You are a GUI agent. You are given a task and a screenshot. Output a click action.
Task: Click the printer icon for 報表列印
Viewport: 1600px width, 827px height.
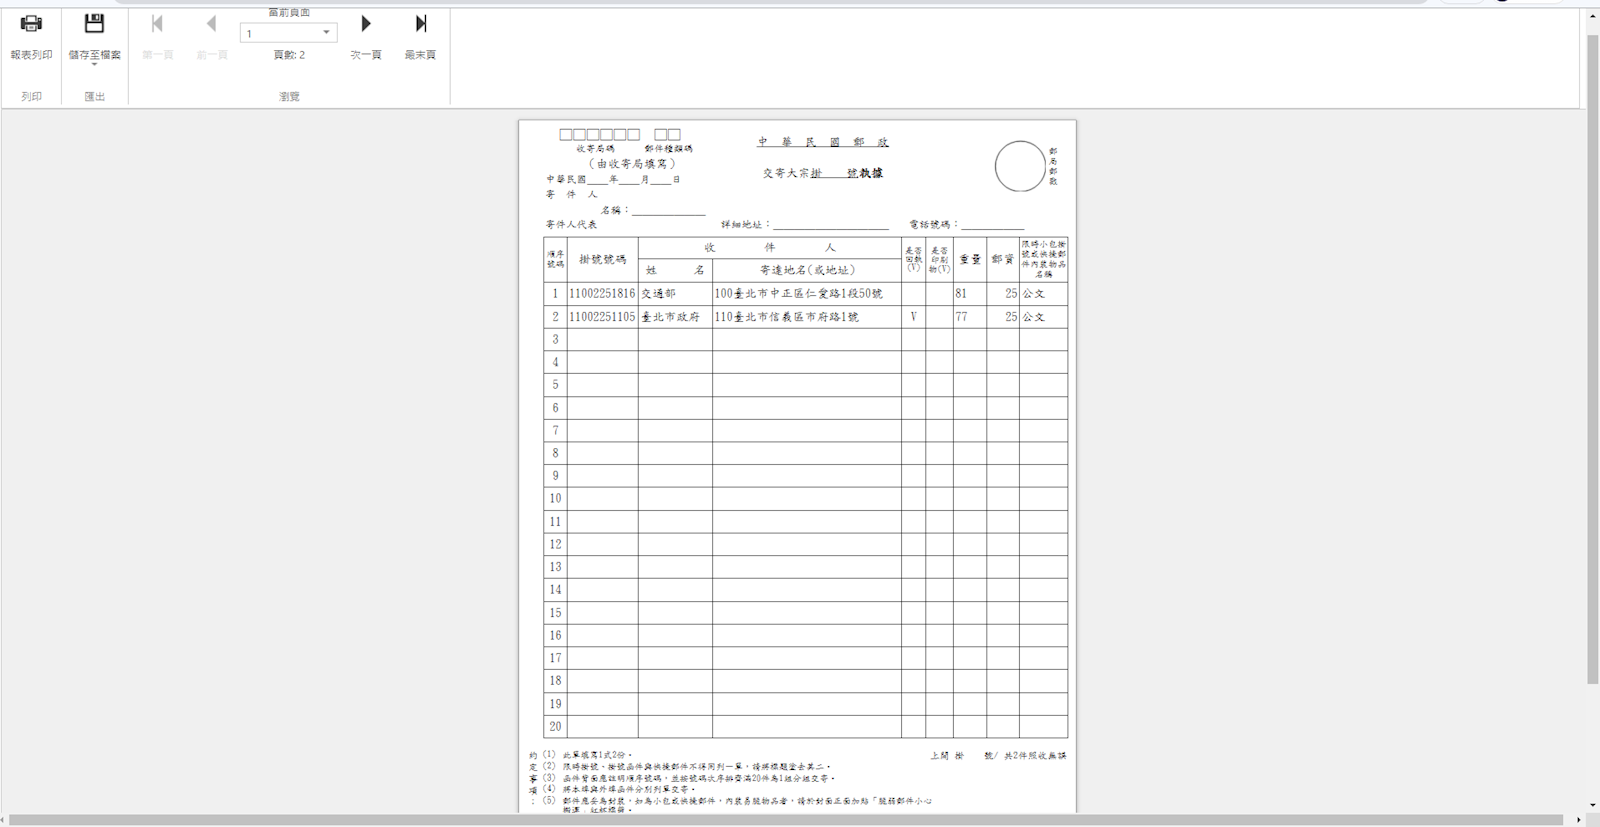tap(31, 24)
